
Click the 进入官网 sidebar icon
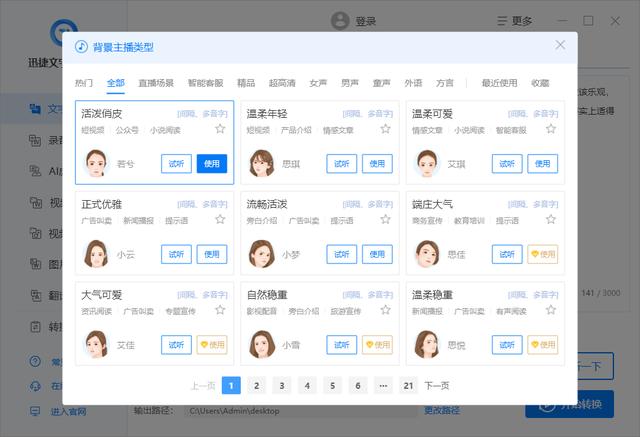(x=35, y=411)
